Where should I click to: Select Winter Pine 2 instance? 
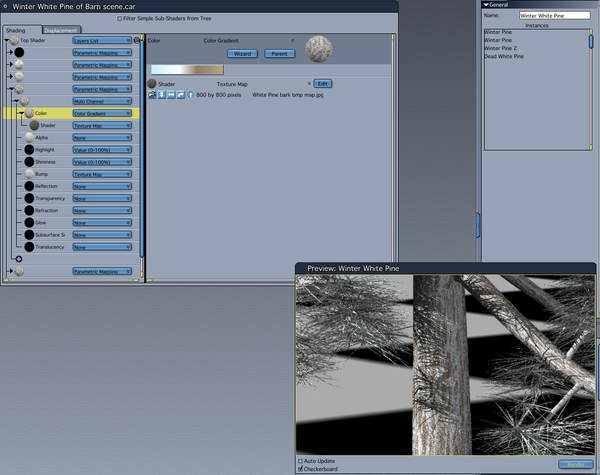click(500, 48)
